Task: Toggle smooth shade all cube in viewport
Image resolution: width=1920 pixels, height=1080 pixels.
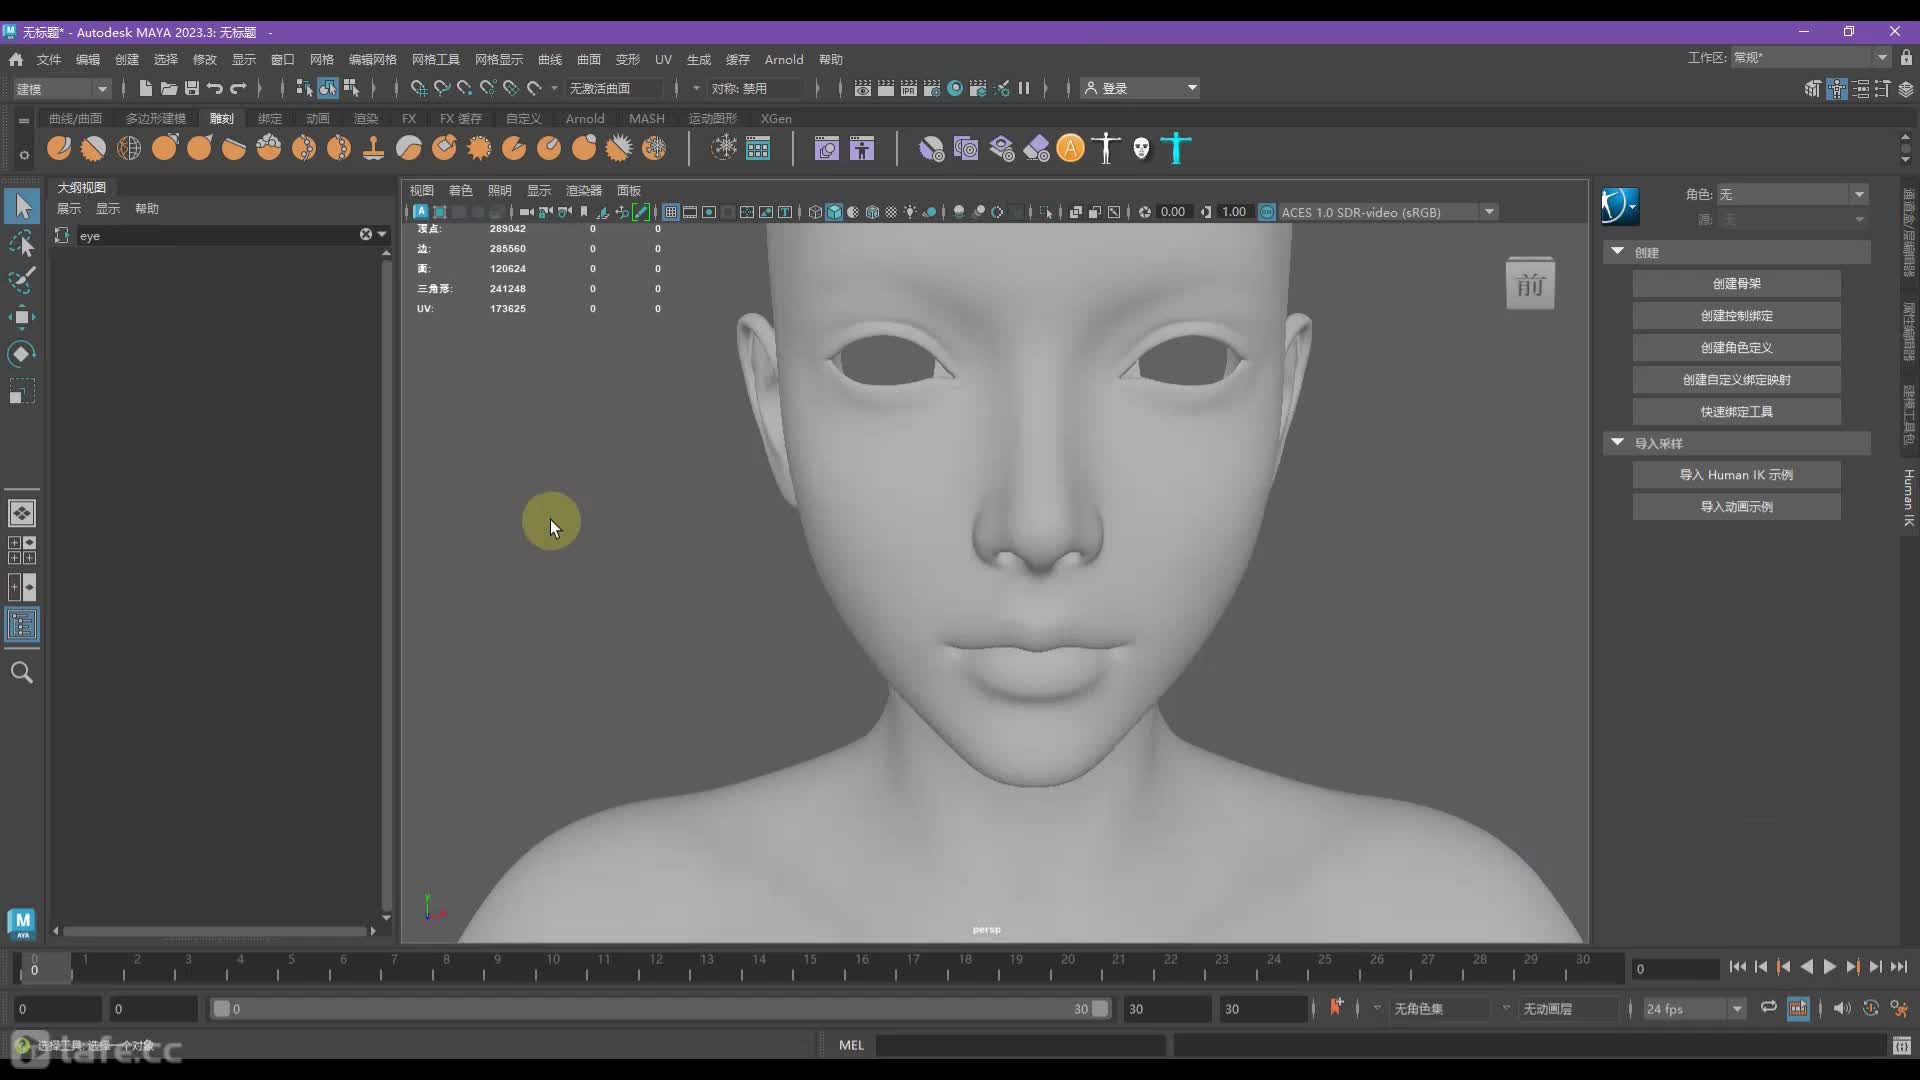Action: 834,212
